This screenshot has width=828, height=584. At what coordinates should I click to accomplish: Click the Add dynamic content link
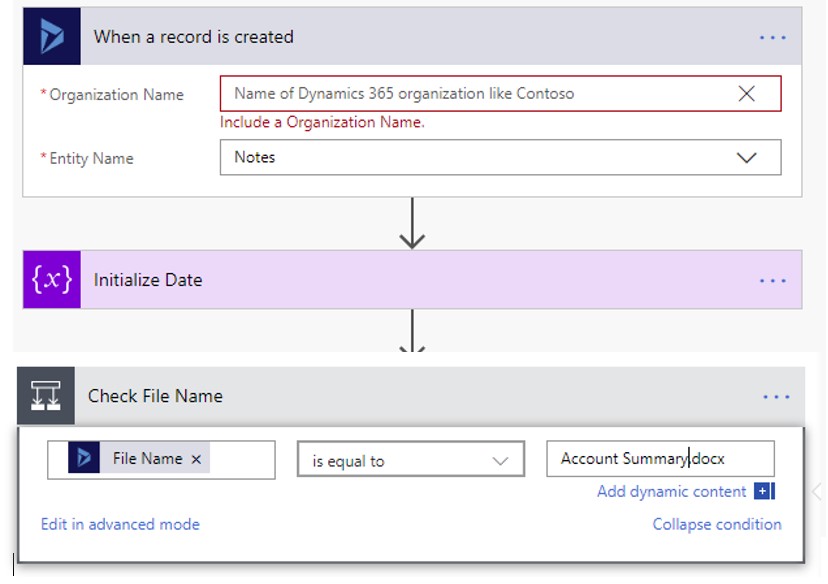click(671, 492)
